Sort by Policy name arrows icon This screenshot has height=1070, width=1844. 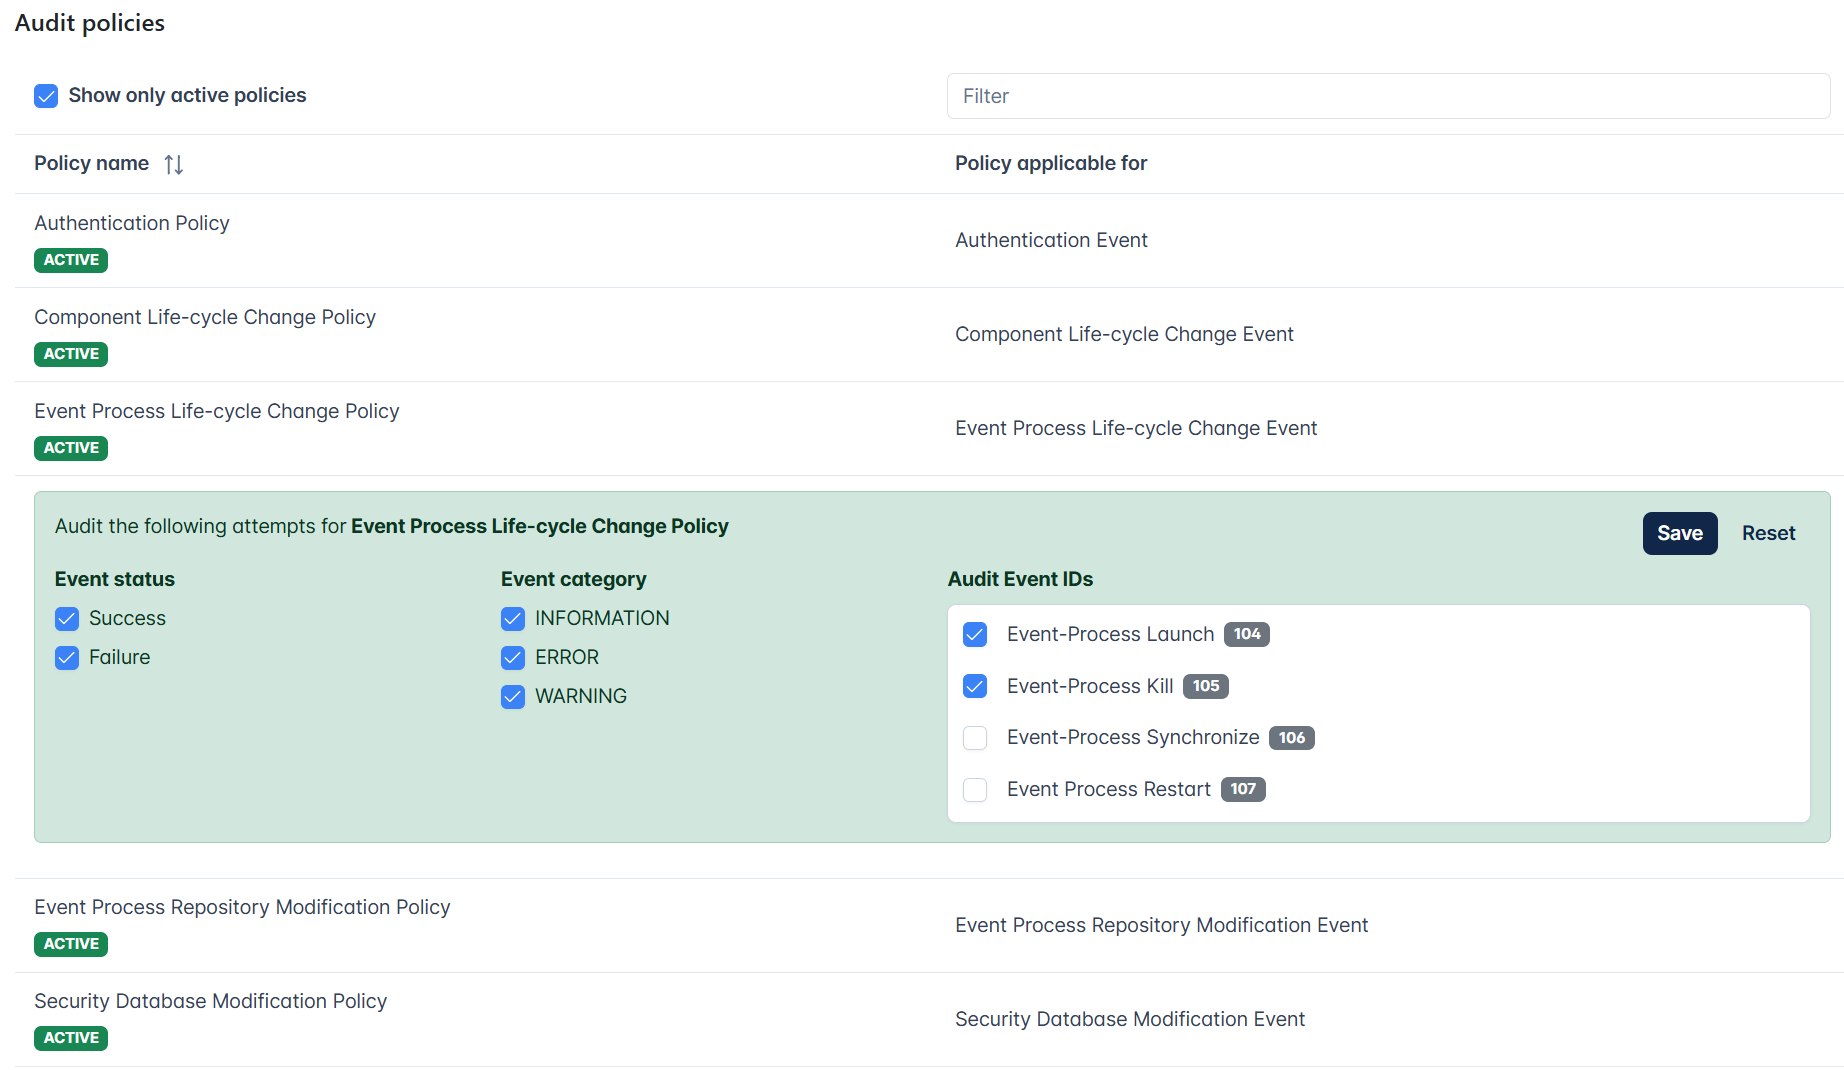tap(174, 164)
